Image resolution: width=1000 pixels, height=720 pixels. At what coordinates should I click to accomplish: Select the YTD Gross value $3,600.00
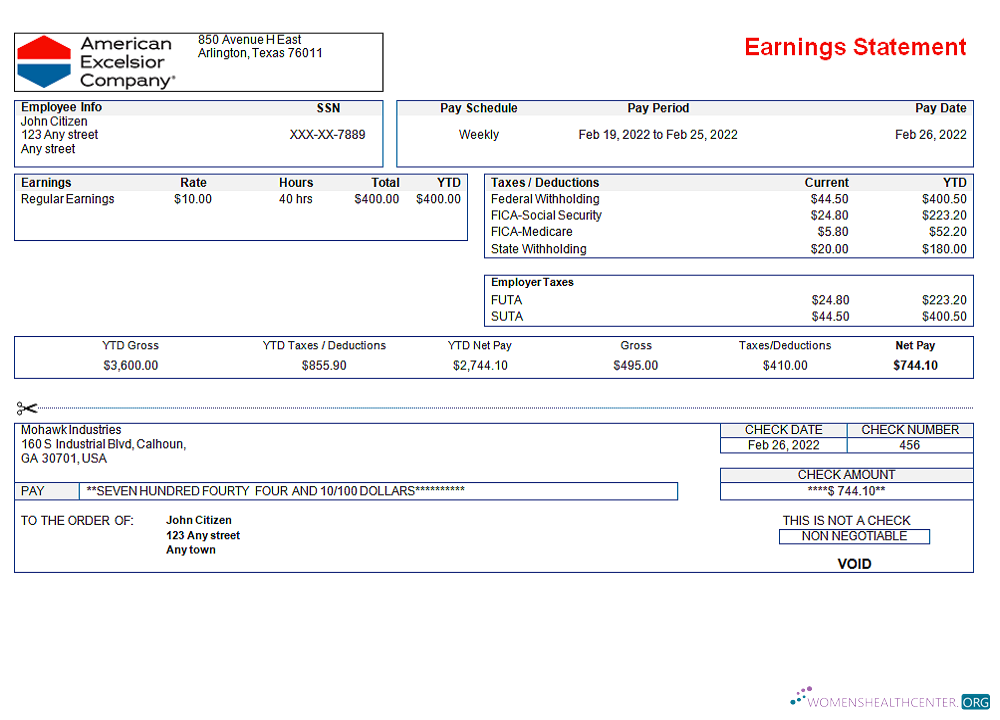130,366
